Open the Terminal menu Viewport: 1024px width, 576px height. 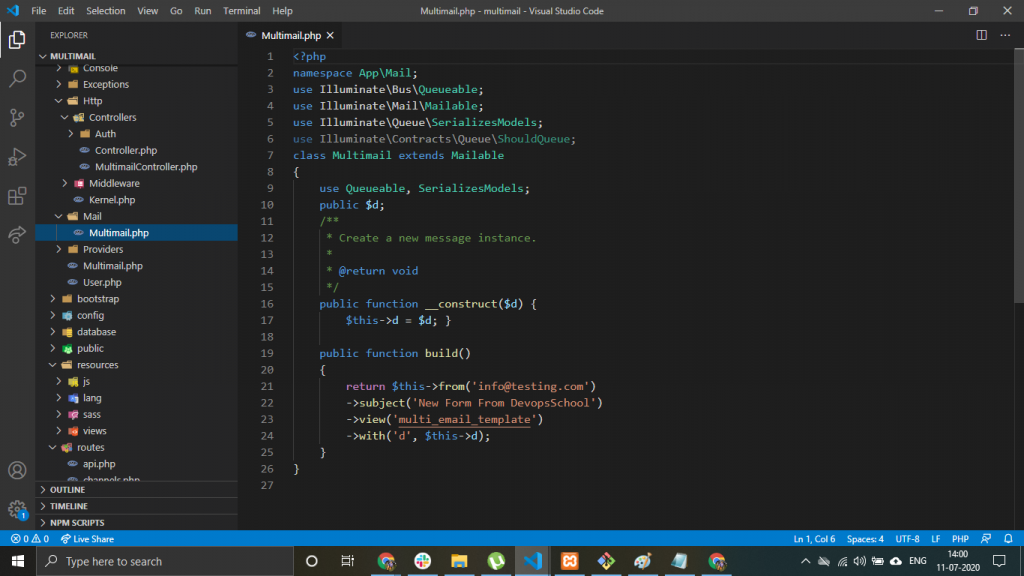tap(242, 10)
